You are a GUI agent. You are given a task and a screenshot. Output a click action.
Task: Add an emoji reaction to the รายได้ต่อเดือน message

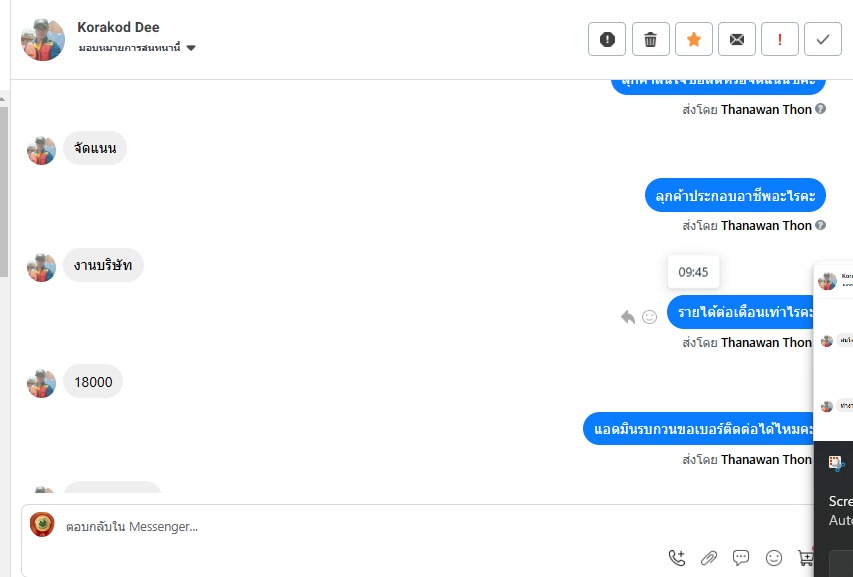coord(650,317)
